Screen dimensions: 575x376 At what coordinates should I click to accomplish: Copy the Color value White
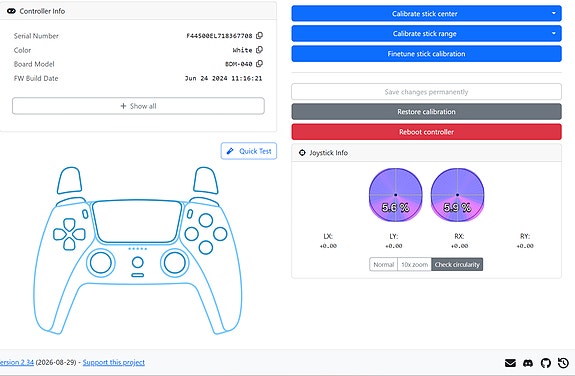pos(259,50)
